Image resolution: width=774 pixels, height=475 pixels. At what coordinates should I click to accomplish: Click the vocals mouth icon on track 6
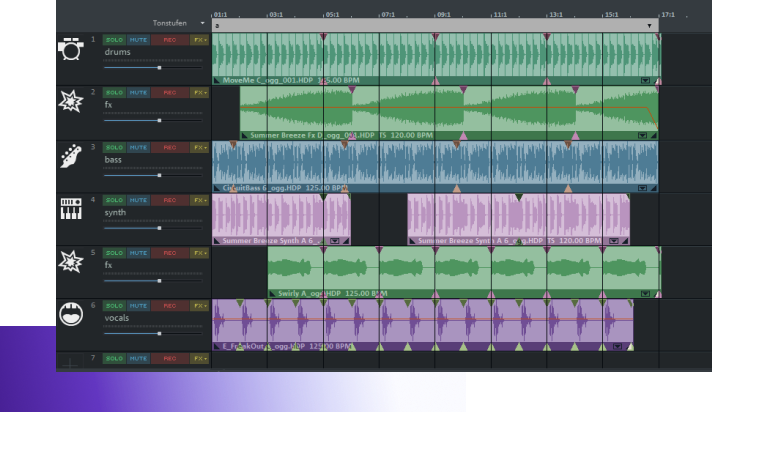click(x=71, y=314)
